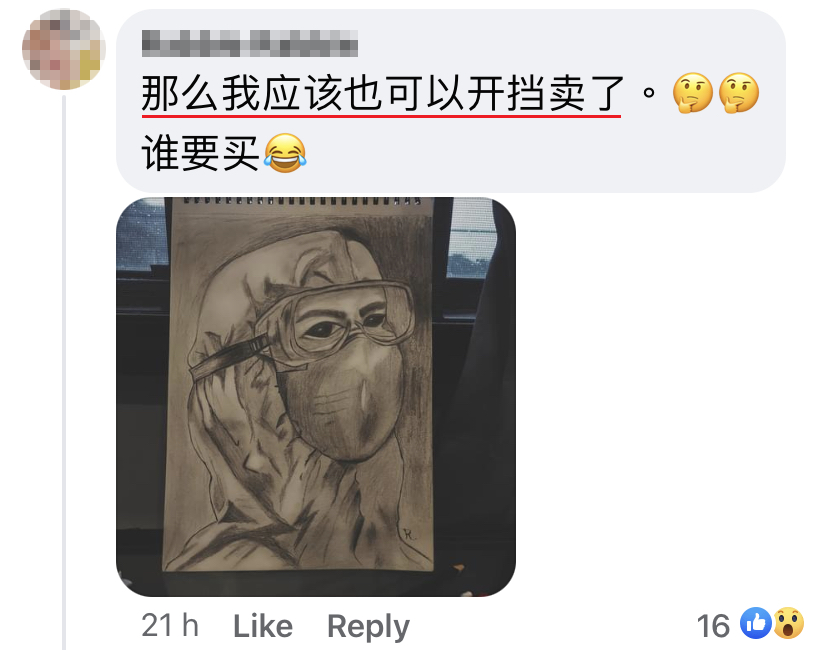Click the wow face reaction icon
Screen dimensions: 828x650
[x=788, y=623]
